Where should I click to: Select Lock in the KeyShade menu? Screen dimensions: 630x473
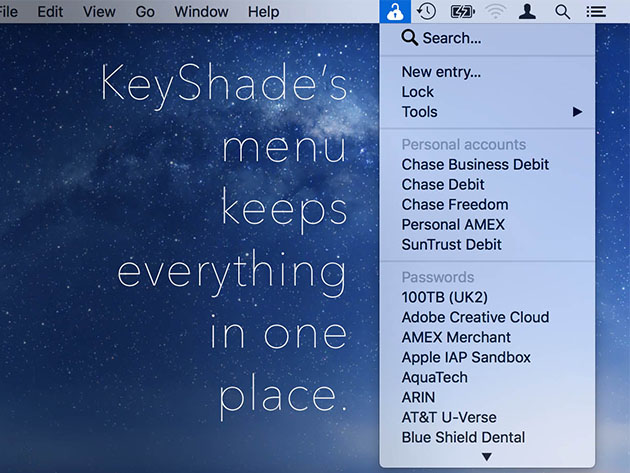(x=487, y=92)
